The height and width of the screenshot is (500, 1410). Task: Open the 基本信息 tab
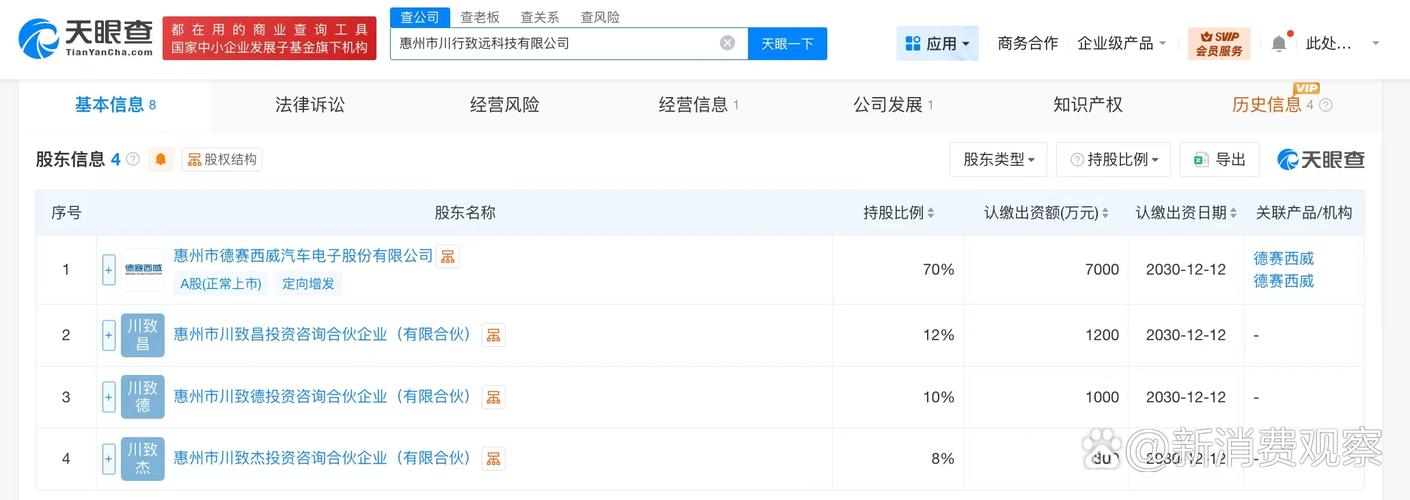[115, 104]
